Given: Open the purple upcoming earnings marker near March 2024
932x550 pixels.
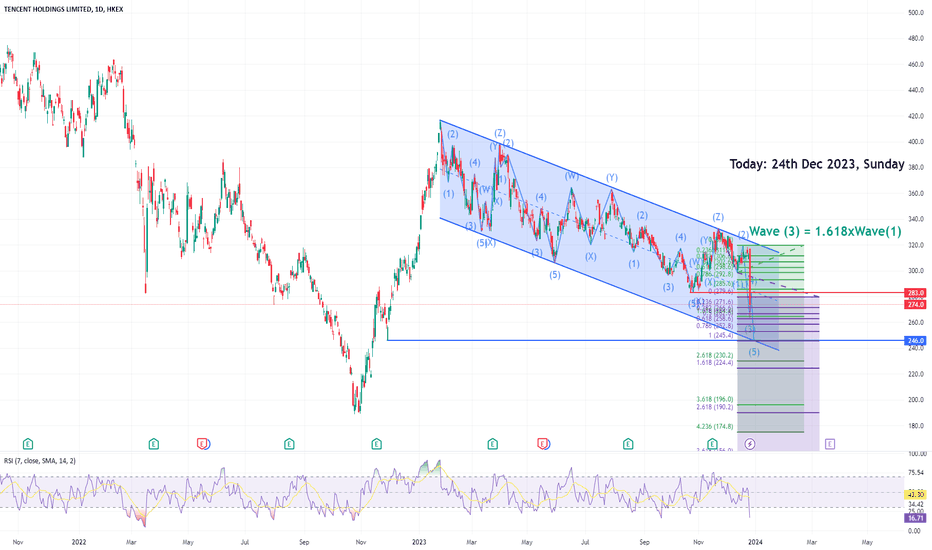Looking at the screenshot, I should click(830, 444).
